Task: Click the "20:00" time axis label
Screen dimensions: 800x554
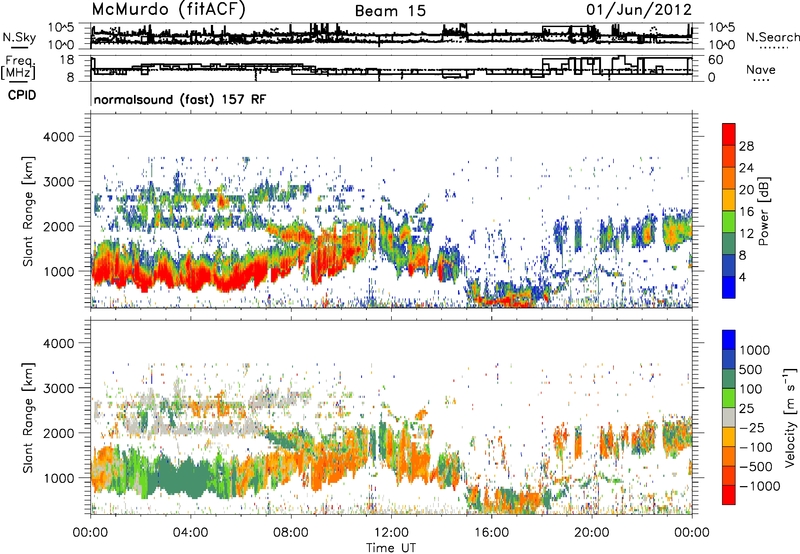Action: click(592, 533)
